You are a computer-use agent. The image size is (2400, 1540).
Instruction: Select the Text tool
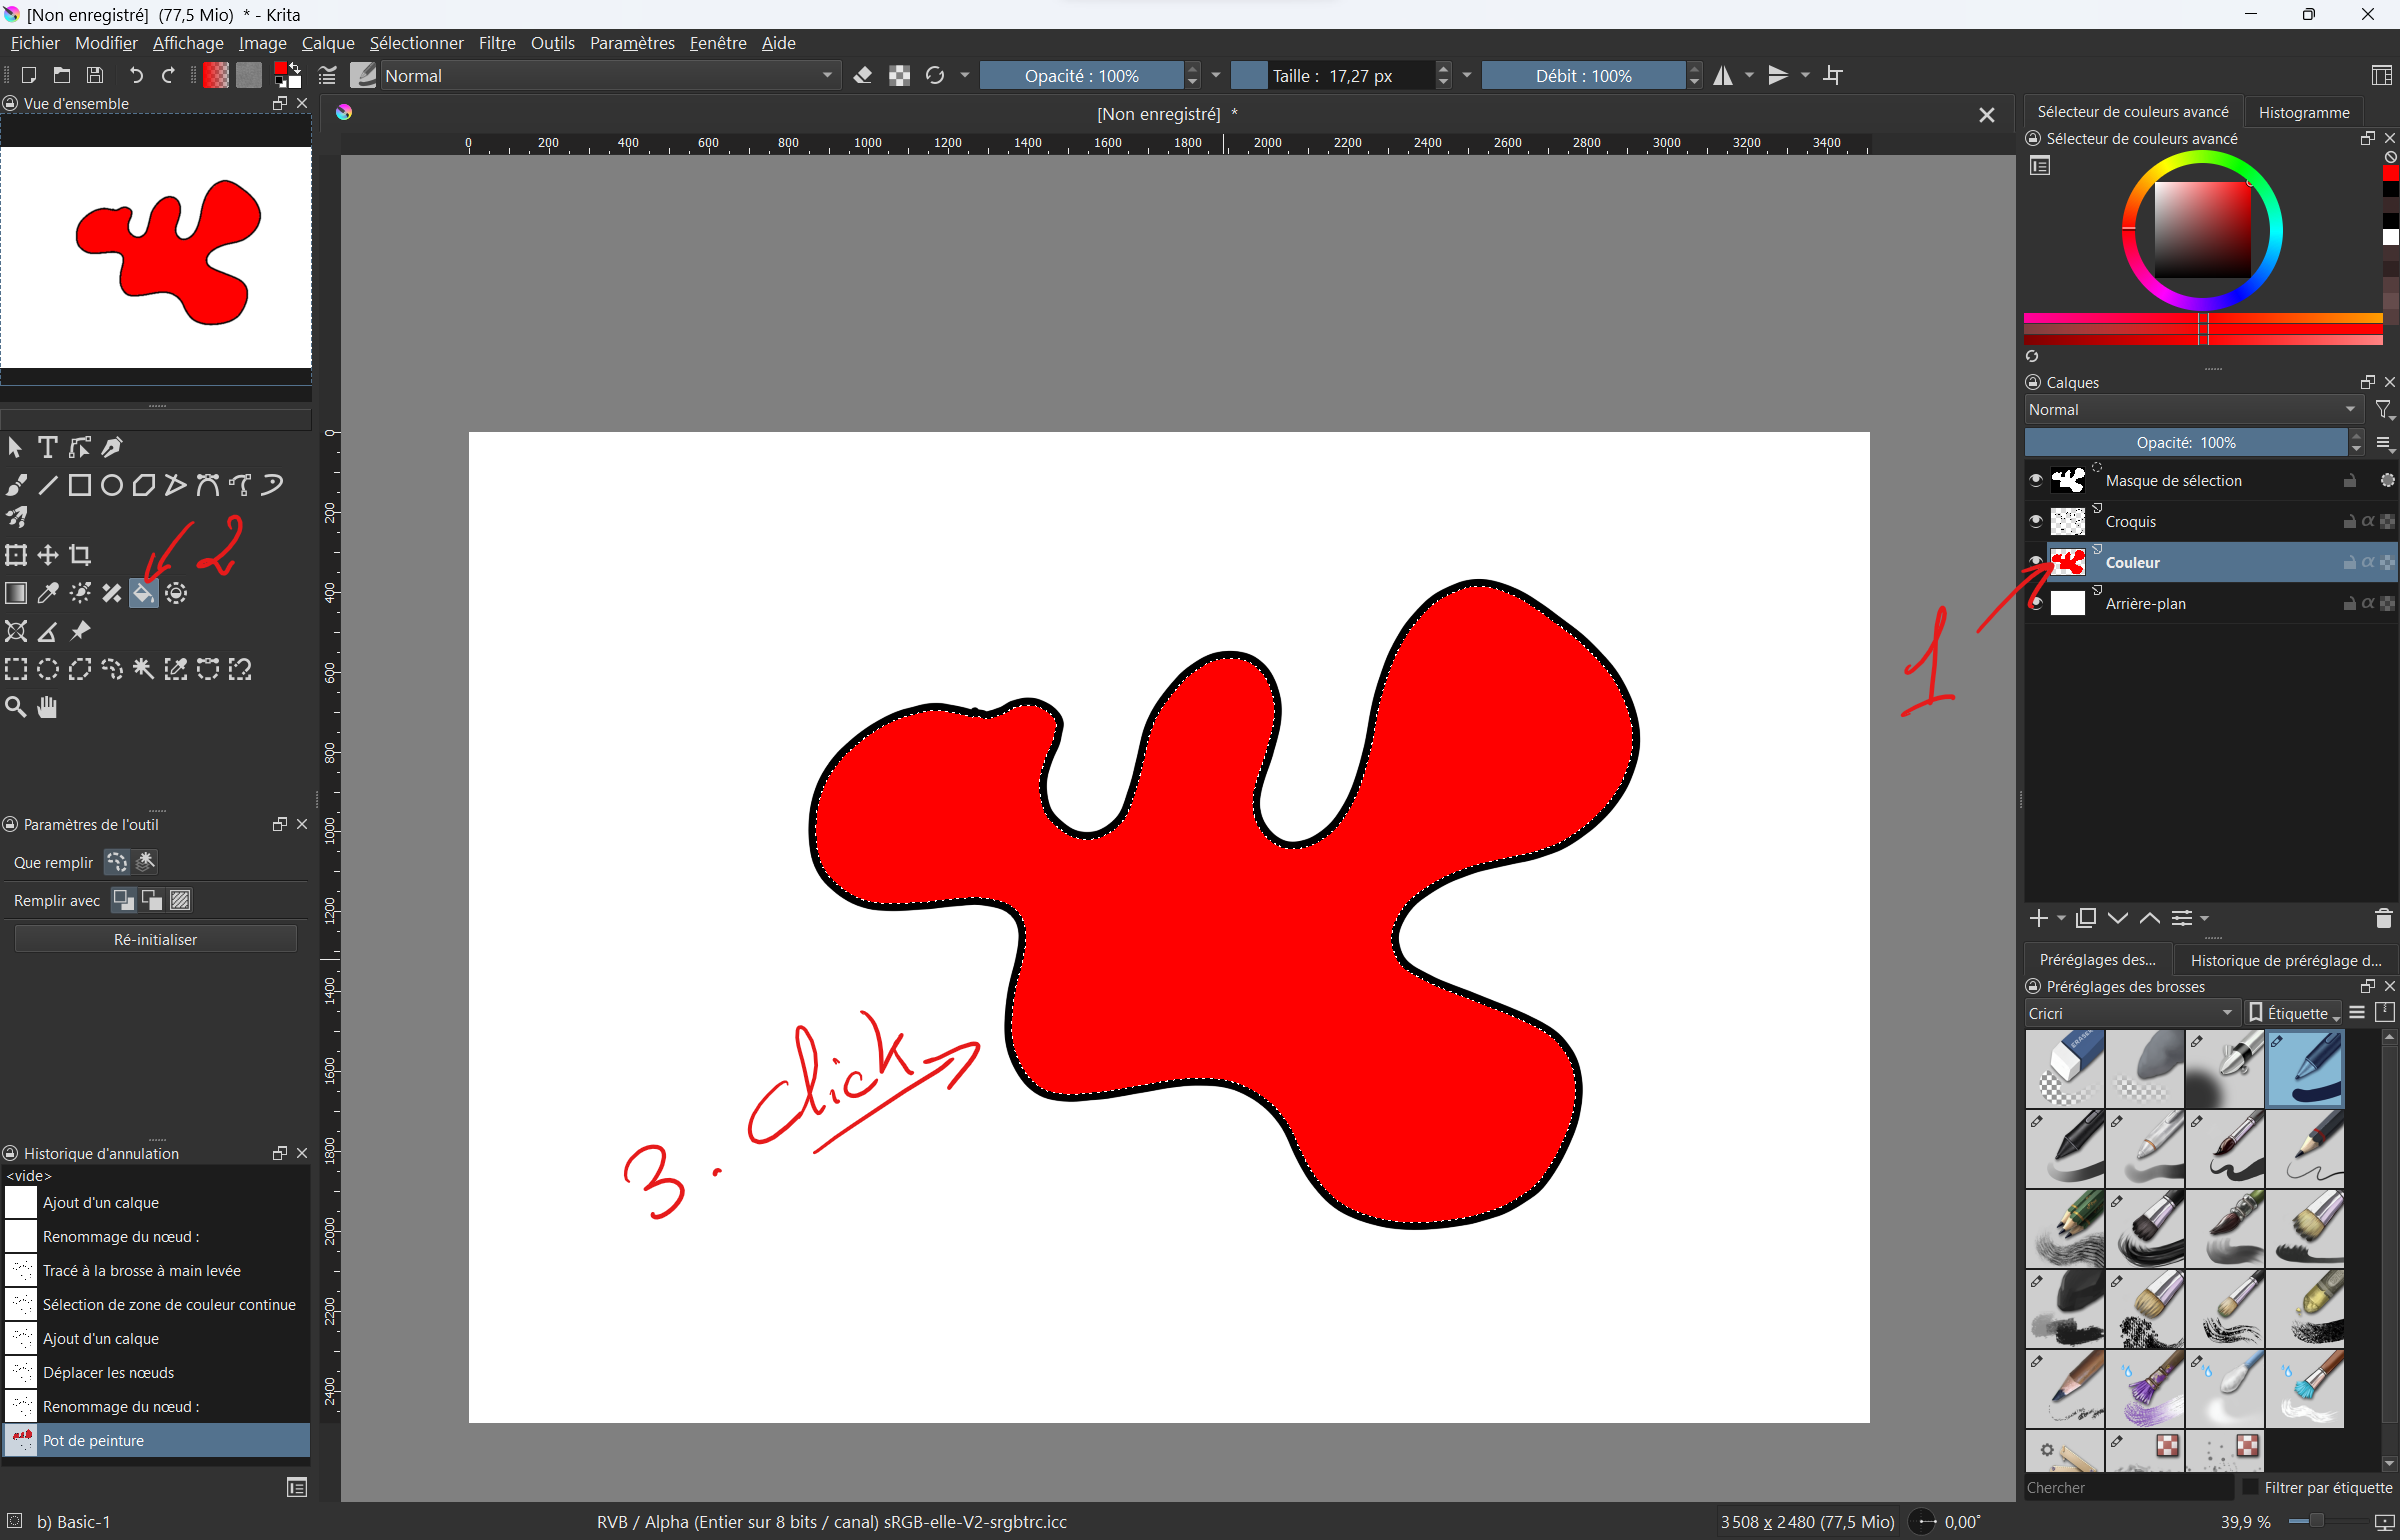click(47, 447)
